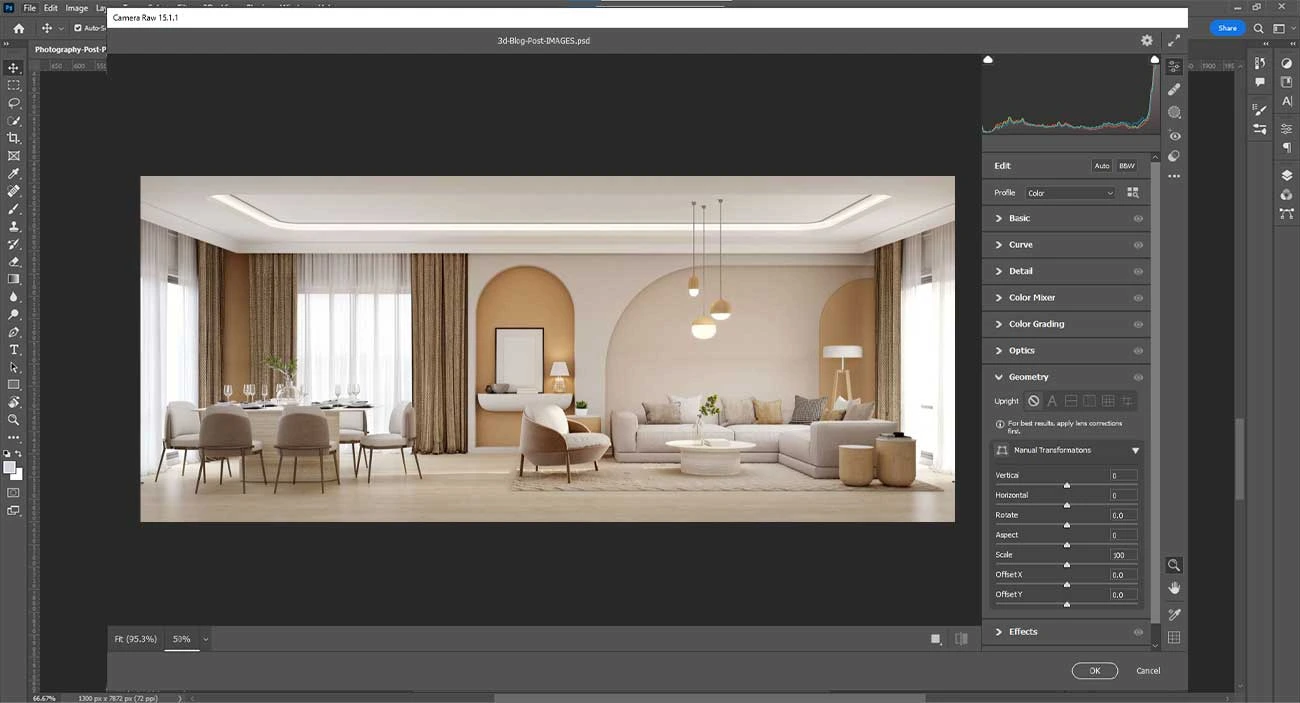This screenshot has height=703, width=1300.
Task: Toggle the Geometry panel eye icon
Action: click(x=1138, y=377)
